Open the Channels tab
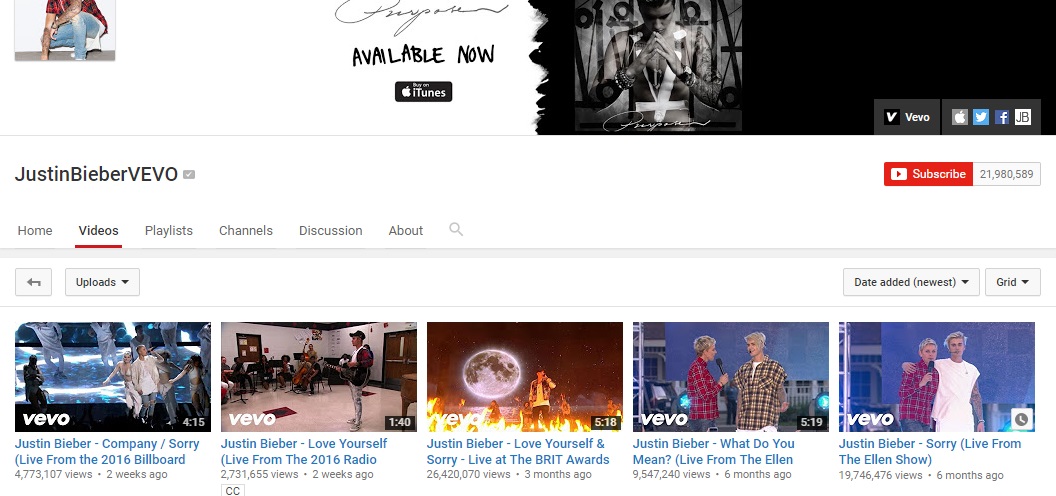Viewport: 1056px width, 496px height. tap(246, 230)
